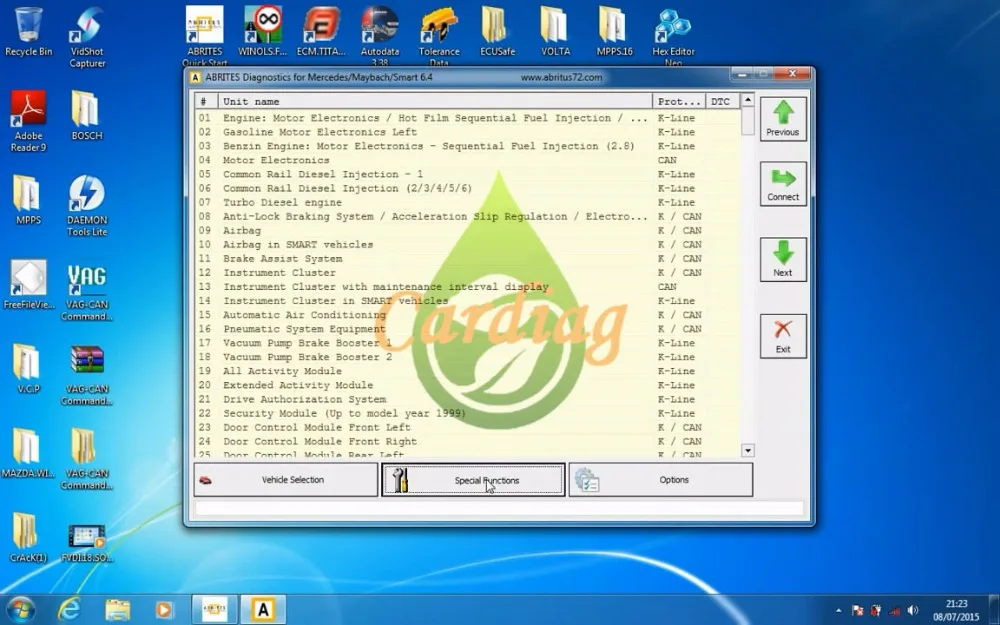The width and height of the screenshot is (1000, 625).
Task: Open Special Functions
Action: 473,480
